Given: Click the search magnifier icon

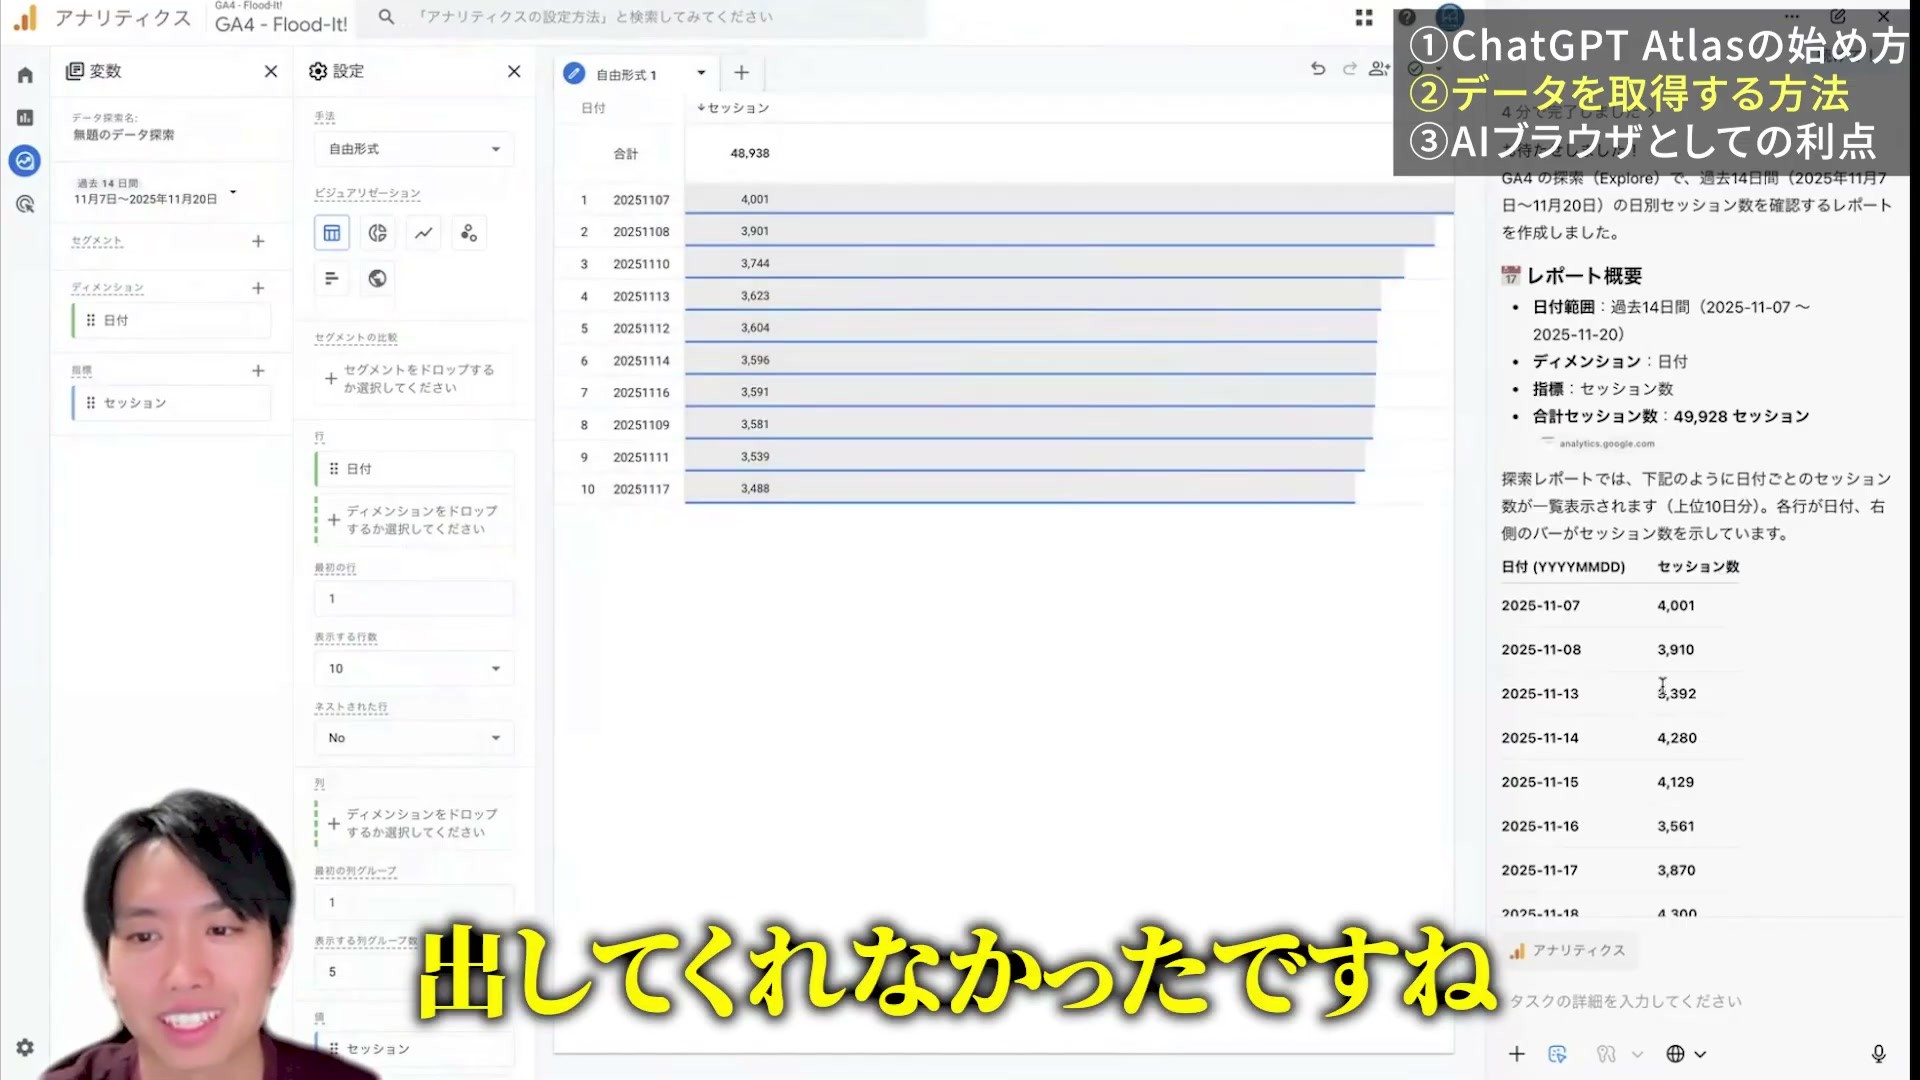Looking at the screenshot, I should [386, 17].
